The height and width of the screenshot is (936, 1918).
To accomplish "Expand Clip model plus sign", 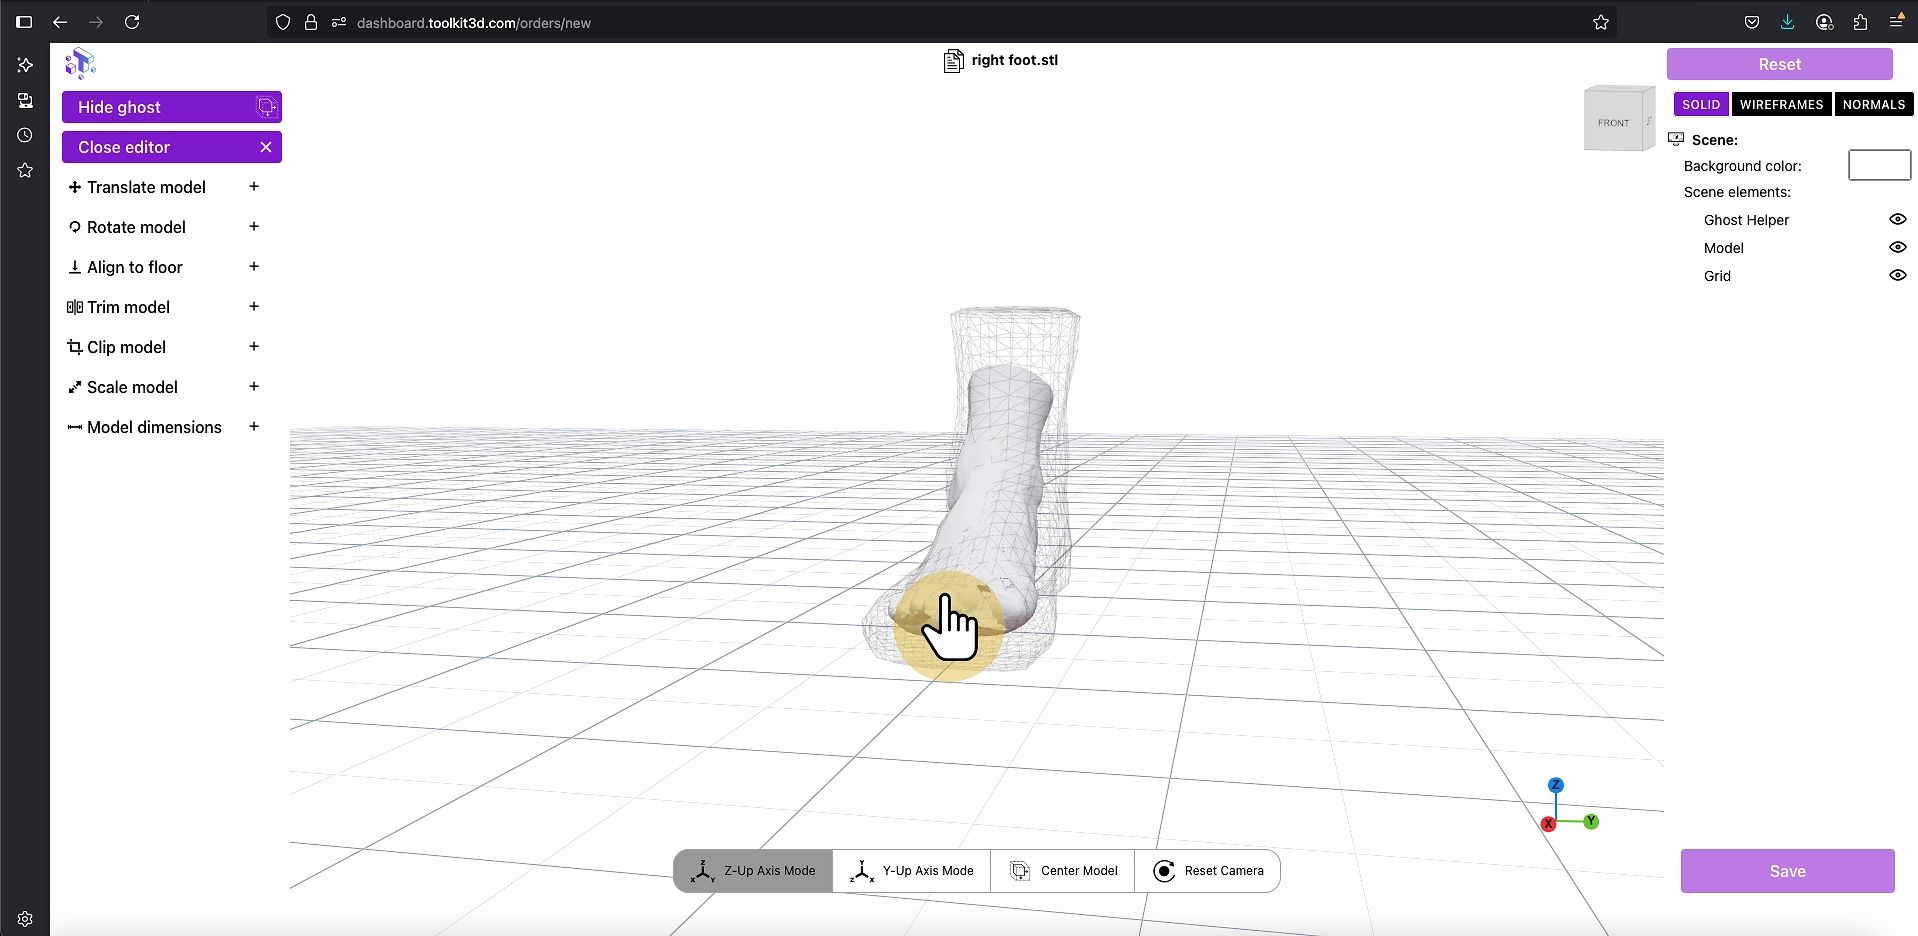I will 254,346.
